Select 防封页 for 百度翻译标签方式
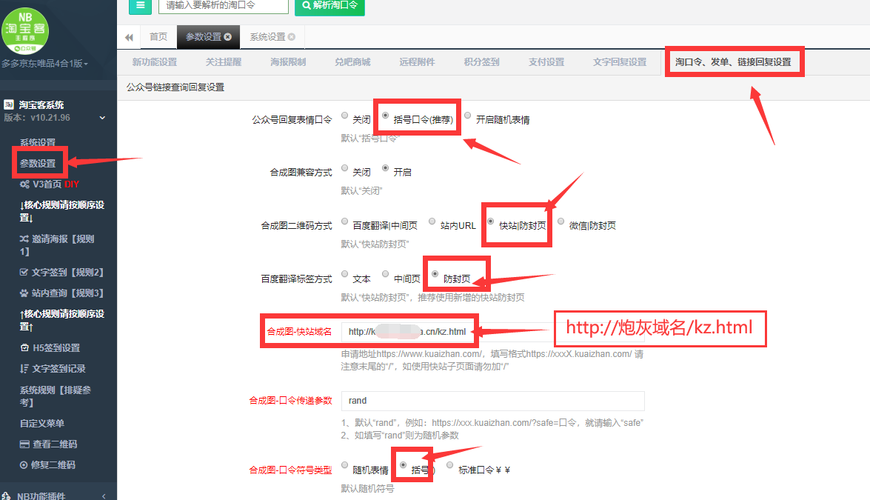Screen dimensions: 870x500 tap(435, 274)
